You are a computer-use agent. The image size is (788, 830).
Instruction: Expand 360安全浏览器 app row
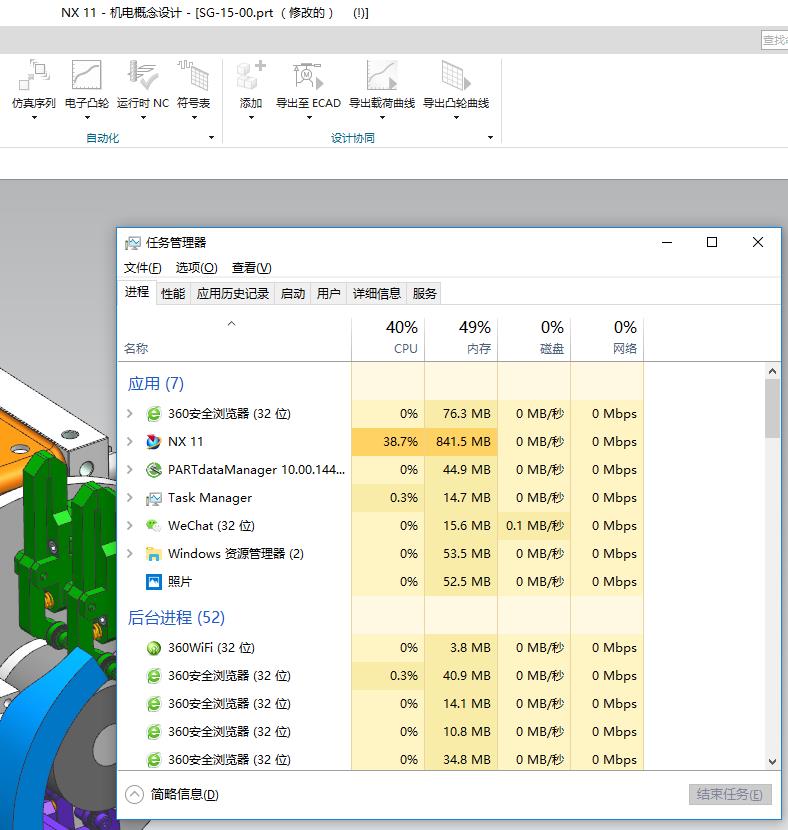point(130,413)
